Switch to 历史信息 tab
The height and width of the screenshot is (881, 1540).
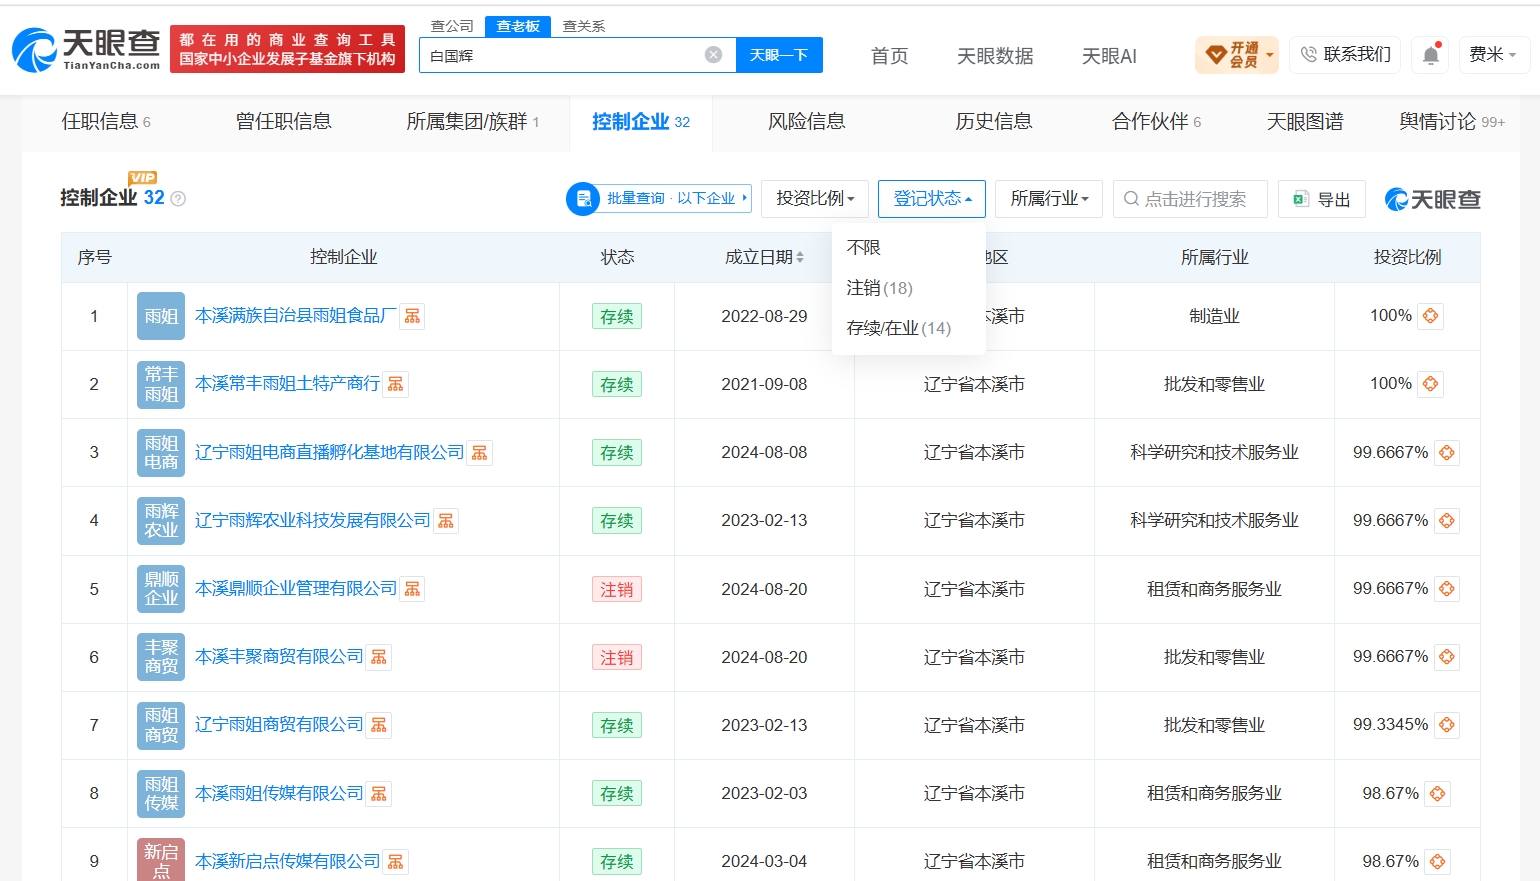994,122
